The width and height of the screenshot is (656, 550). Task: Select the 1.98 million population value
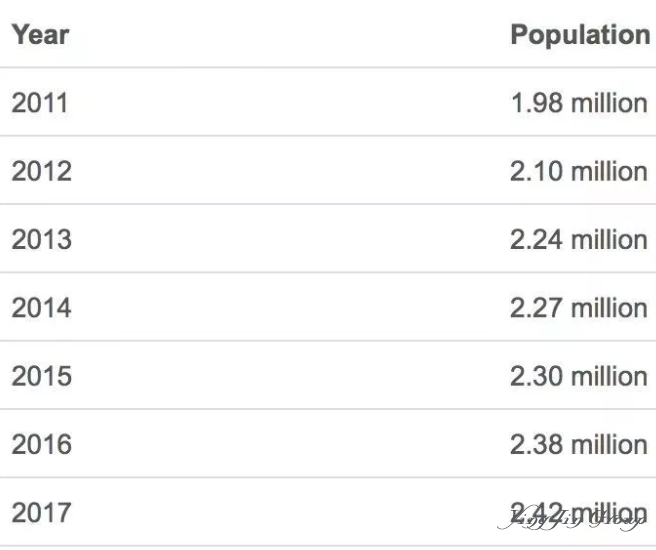tap(579, 103)
